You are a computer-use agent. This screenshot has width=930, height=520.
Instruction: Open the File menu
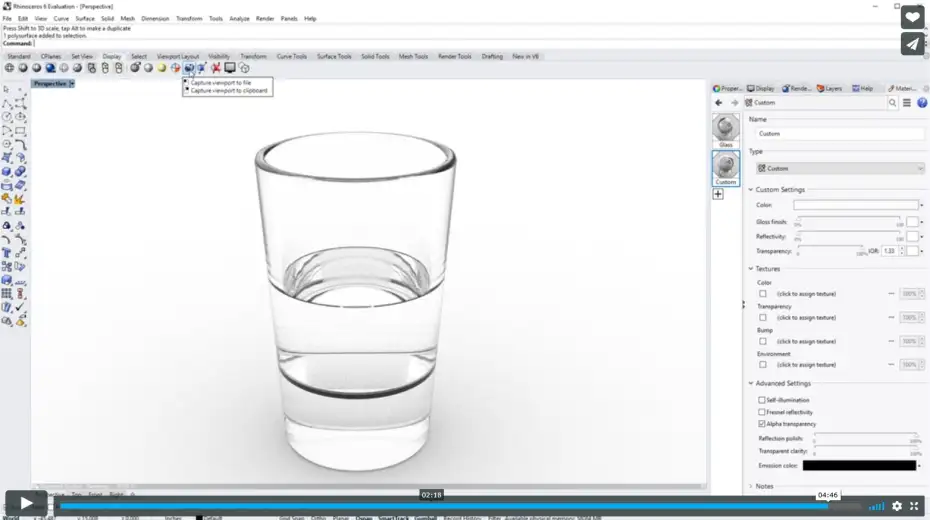coord(7,19)
